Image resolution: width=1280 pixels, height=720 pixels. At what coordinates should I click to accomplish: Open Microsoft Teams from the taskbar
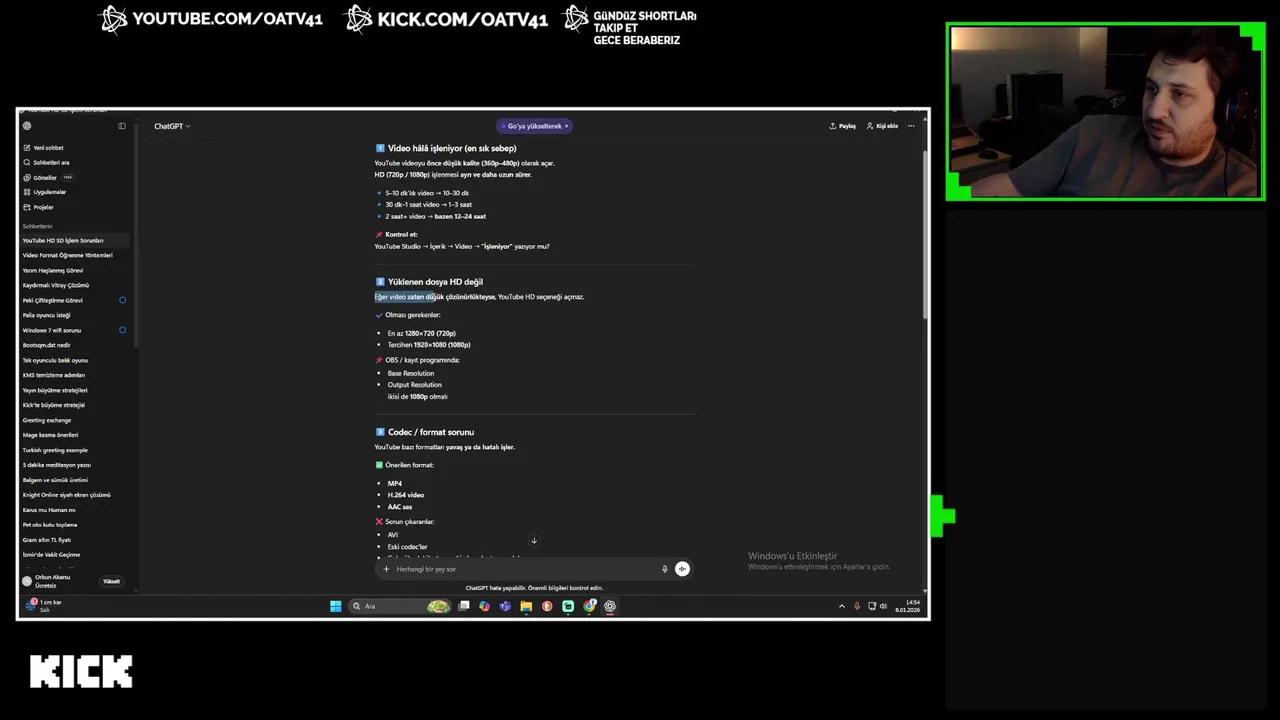point(505,606)
